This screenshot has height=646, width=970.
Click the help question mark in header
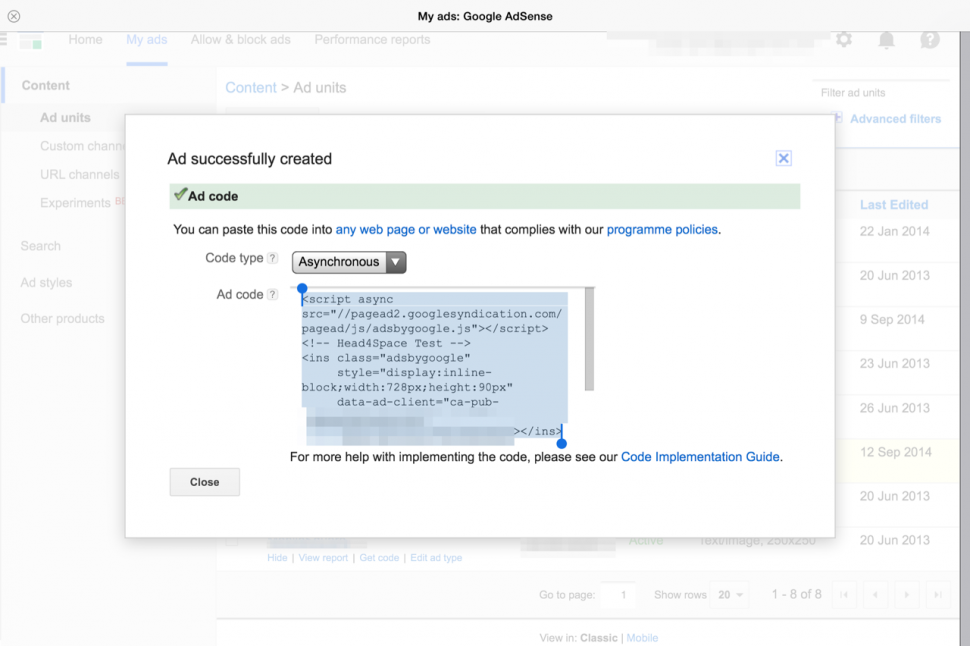tap(930, 40)
